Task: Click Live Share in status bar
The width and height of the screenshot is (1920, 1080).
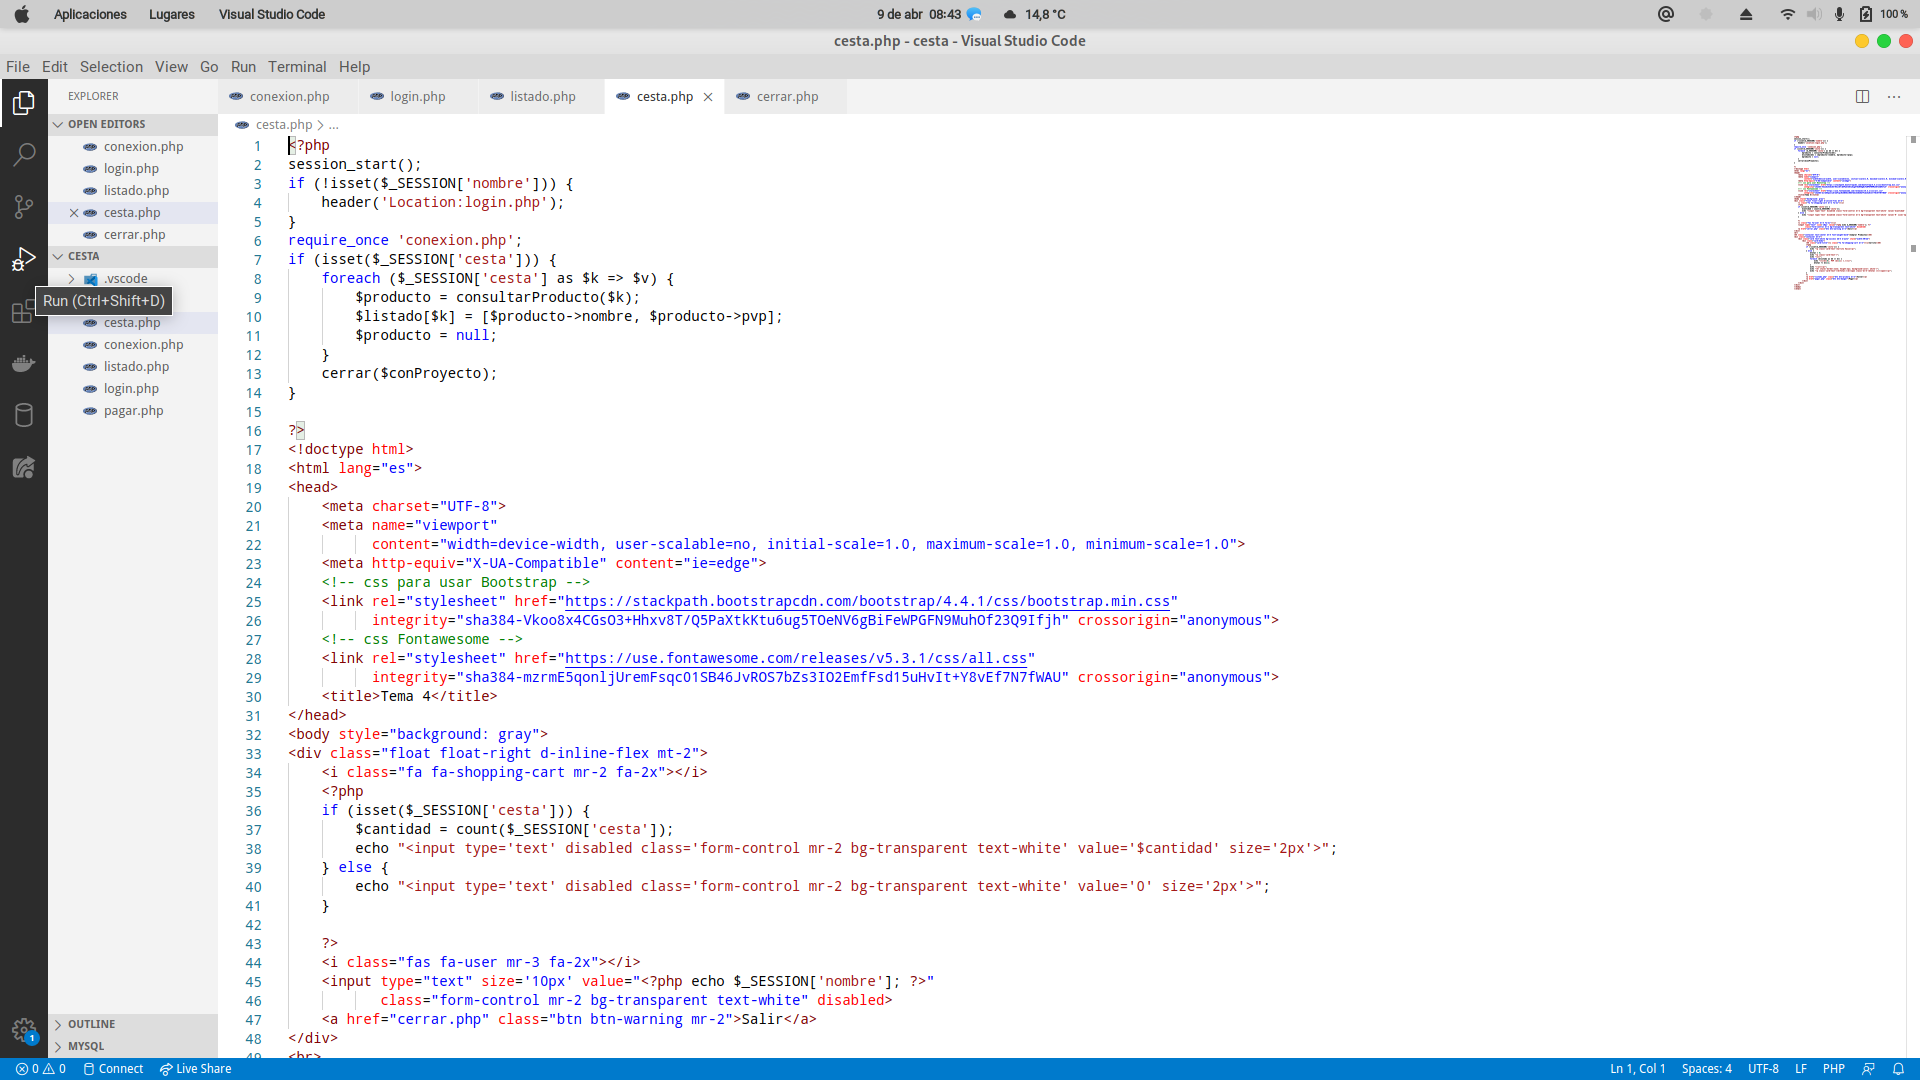Action: point(195,1069)
